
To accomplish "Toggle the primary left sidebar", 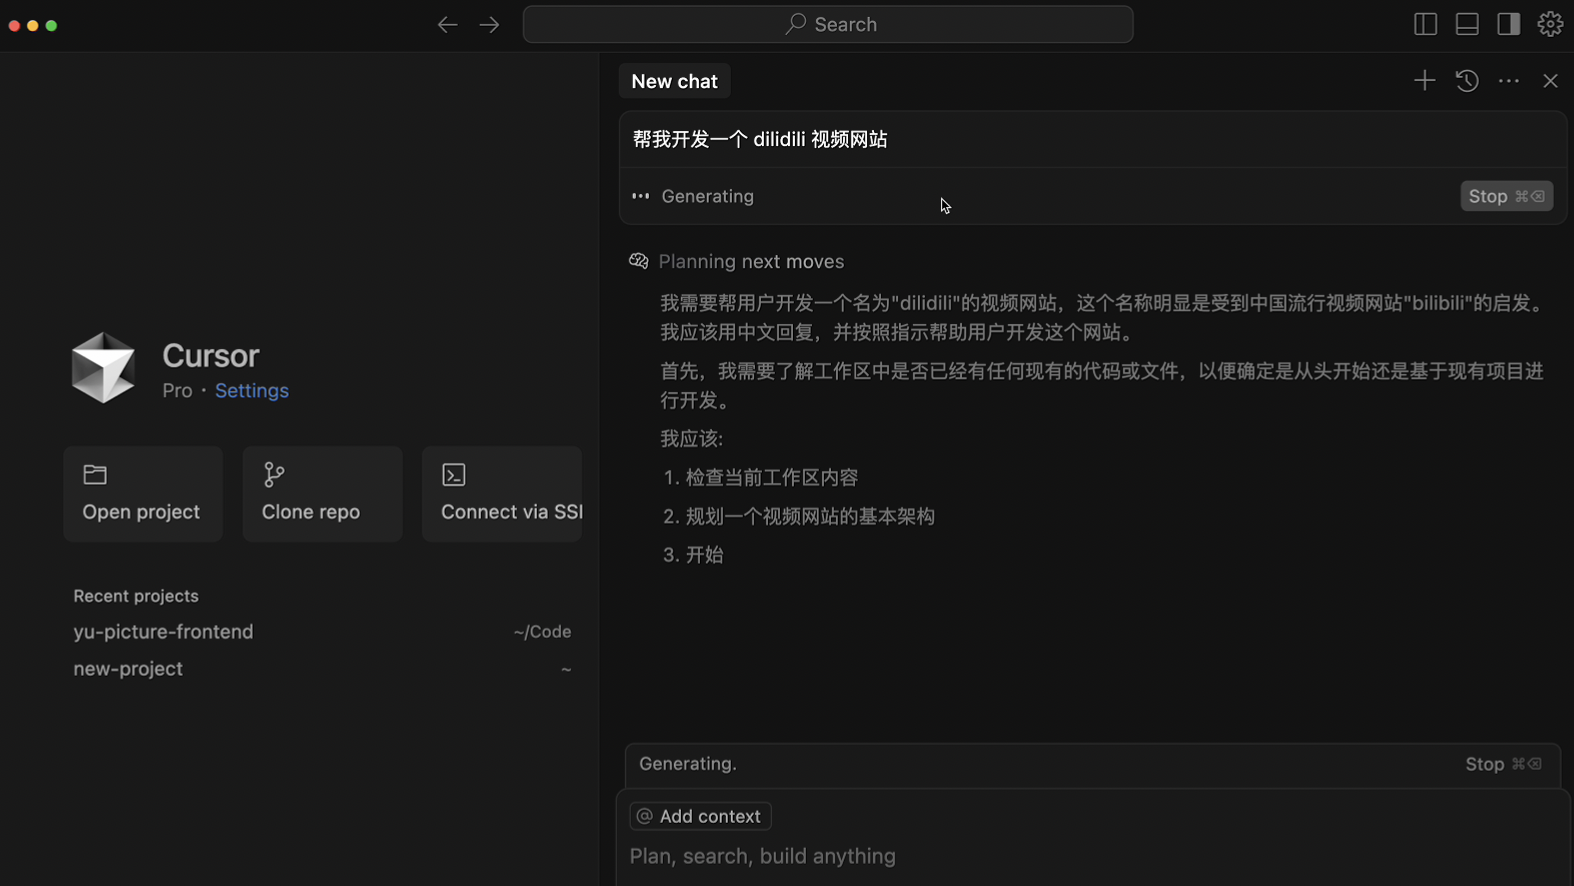I will point(1425,24).
